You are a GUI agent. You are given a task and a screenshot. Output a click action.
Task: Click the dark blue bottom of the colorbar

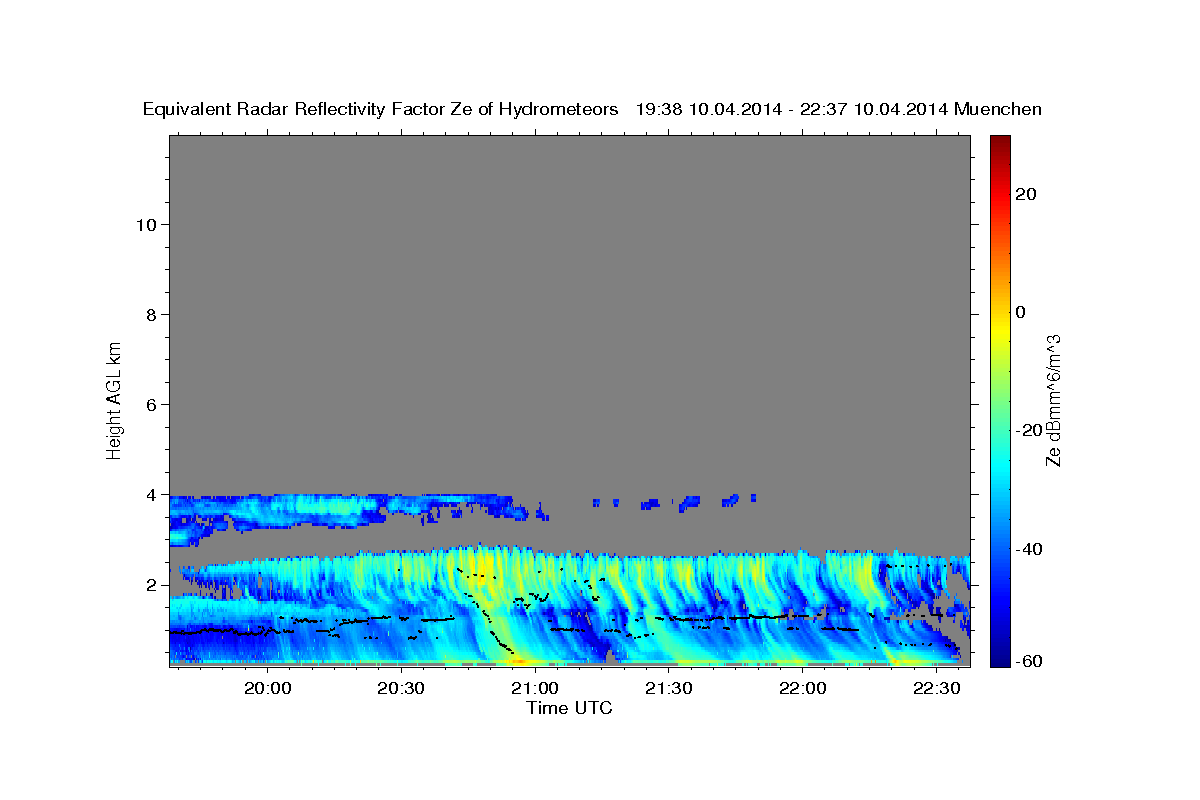point(1000,658)
